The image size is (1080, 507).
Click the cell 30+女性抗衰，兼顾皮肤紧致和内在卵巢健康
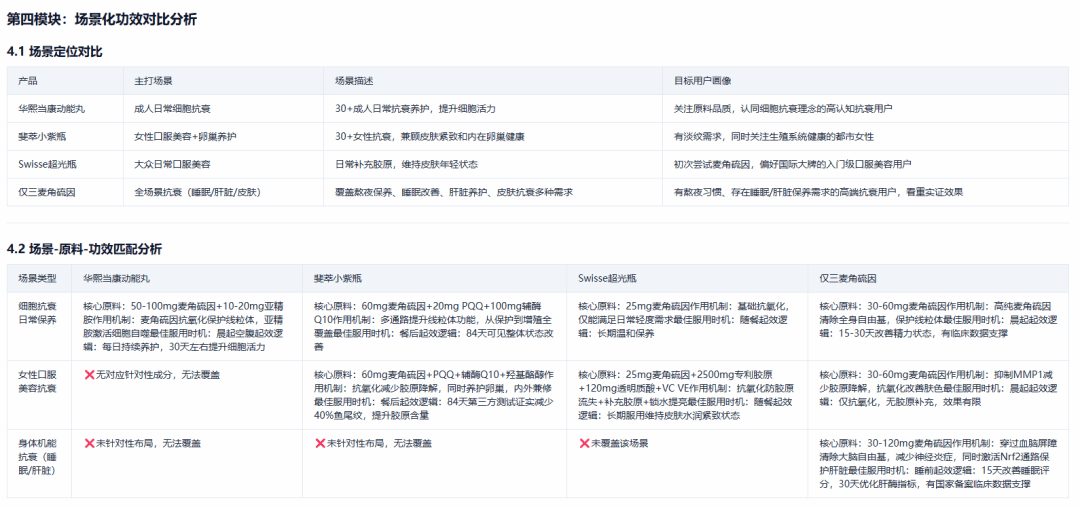click(430, 136)
